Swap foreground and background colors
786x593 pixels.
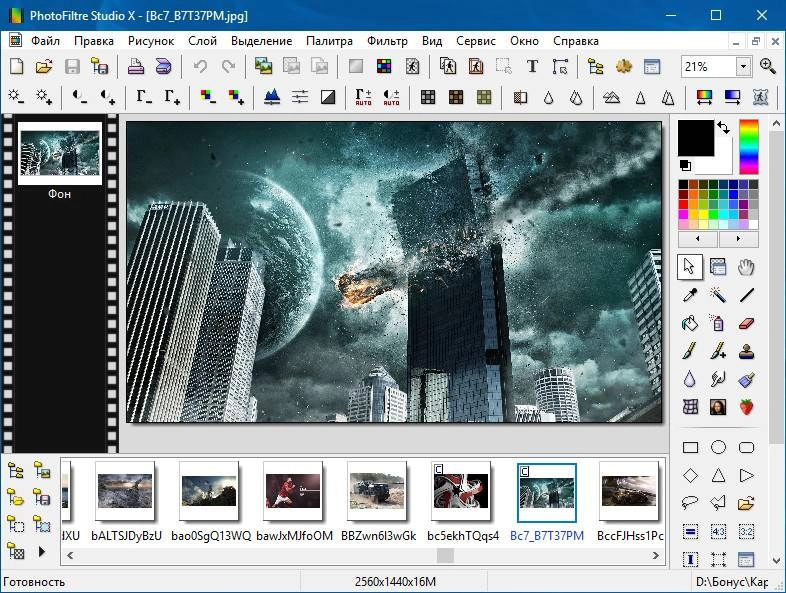pyautogui.click(x=723, y=128)
